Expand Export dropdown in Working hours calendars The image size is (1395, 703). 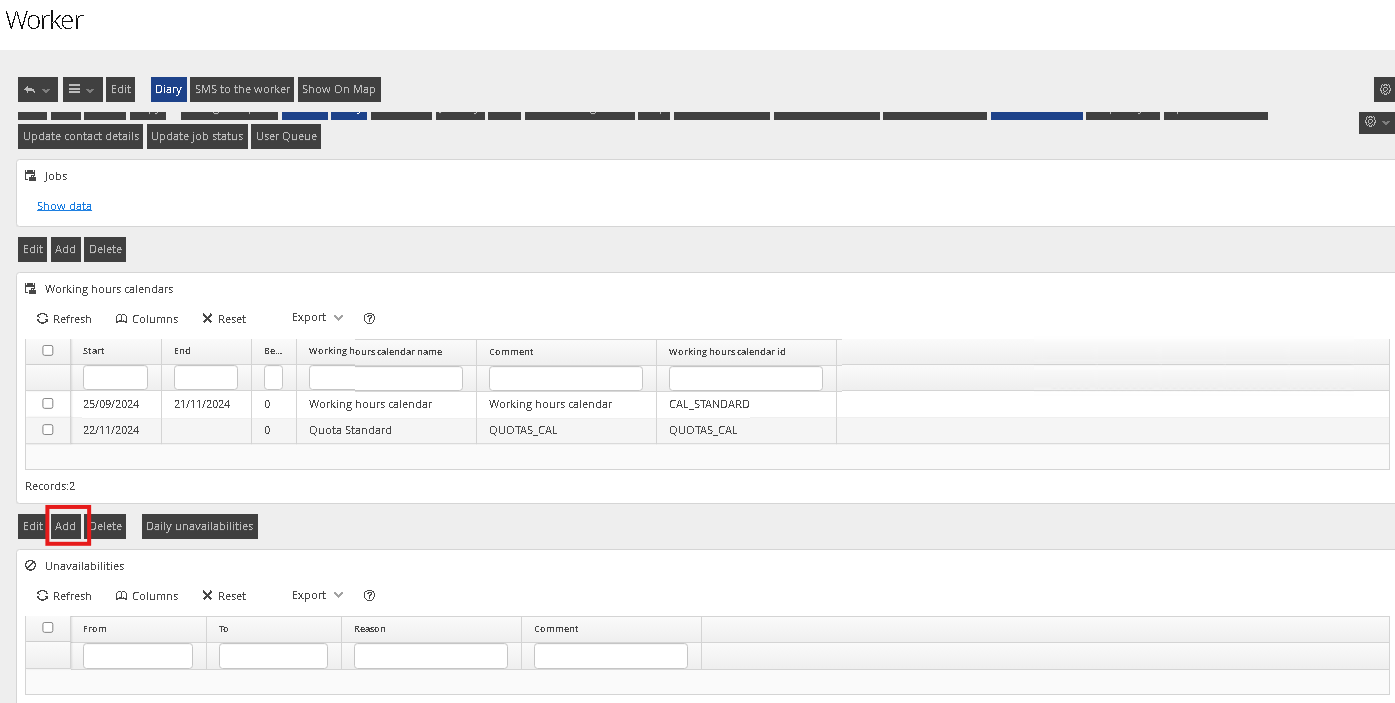click(317, 318)
